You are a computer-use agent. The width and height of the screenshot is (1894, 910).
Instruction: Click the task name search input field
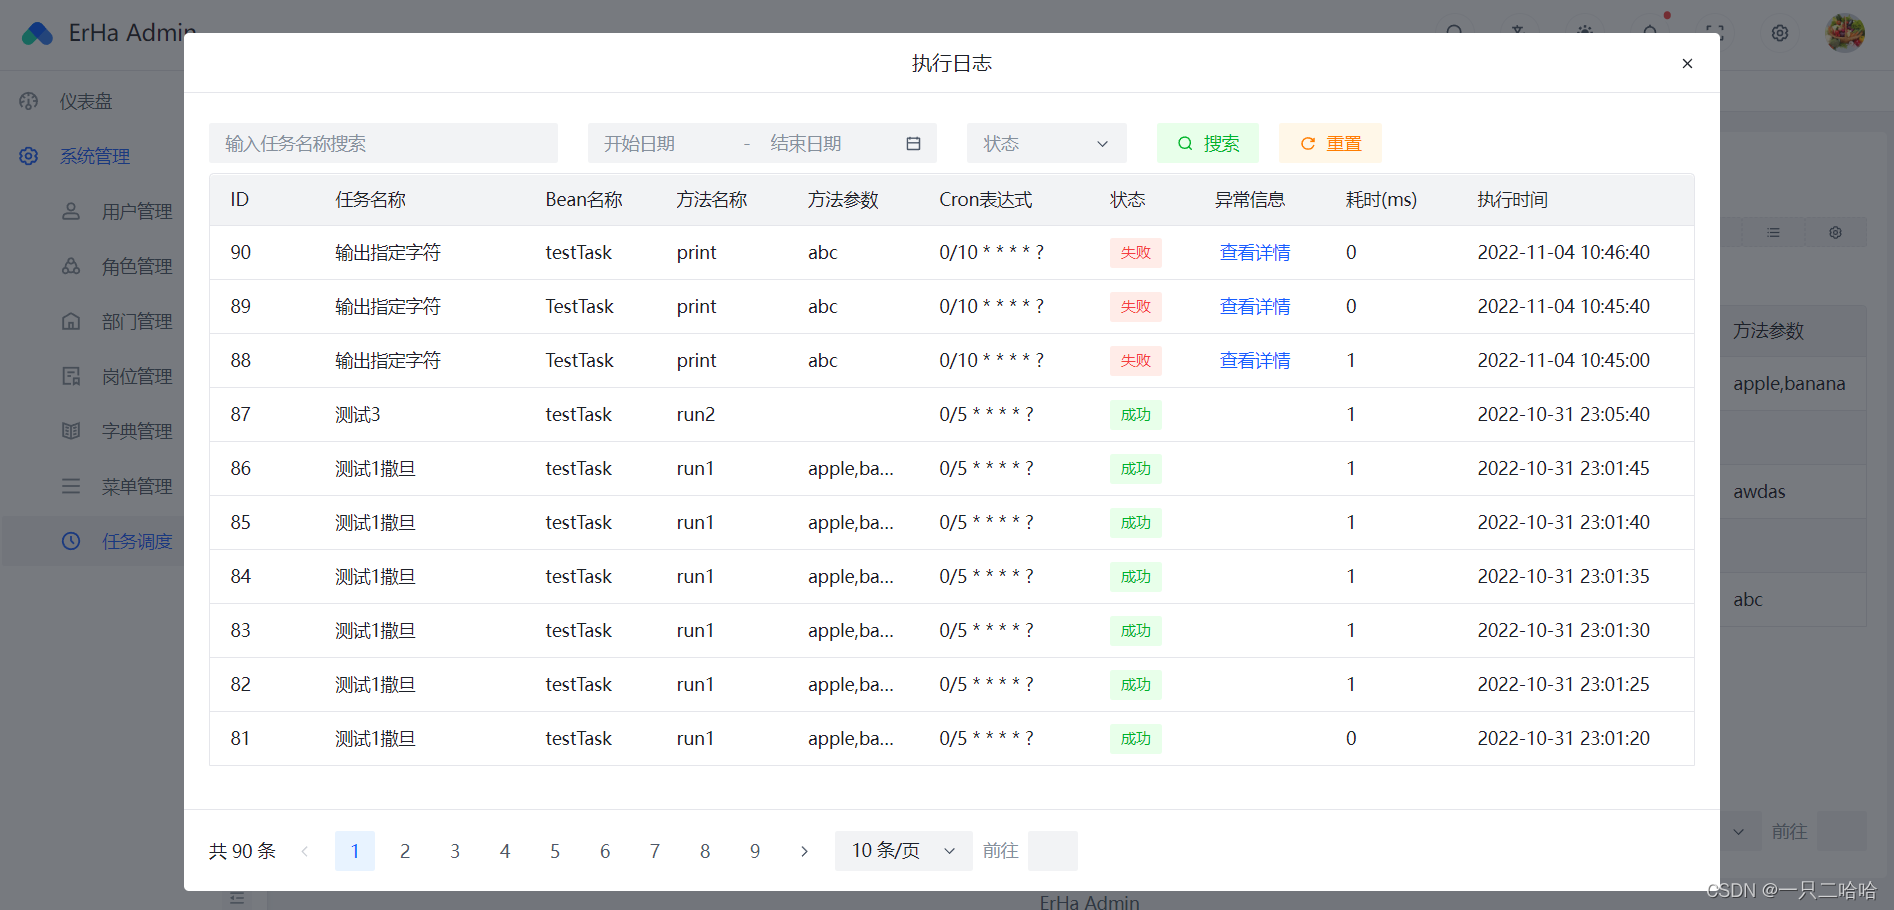[x=383, y=143]
